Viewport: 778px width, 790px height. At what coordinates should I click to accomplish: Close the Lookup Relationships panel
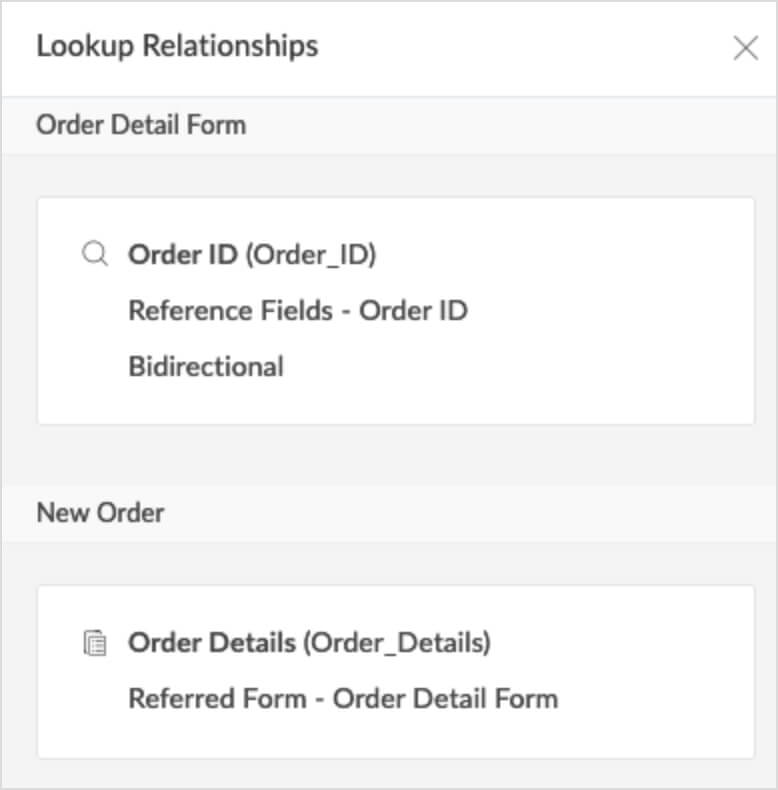[745, 48]
